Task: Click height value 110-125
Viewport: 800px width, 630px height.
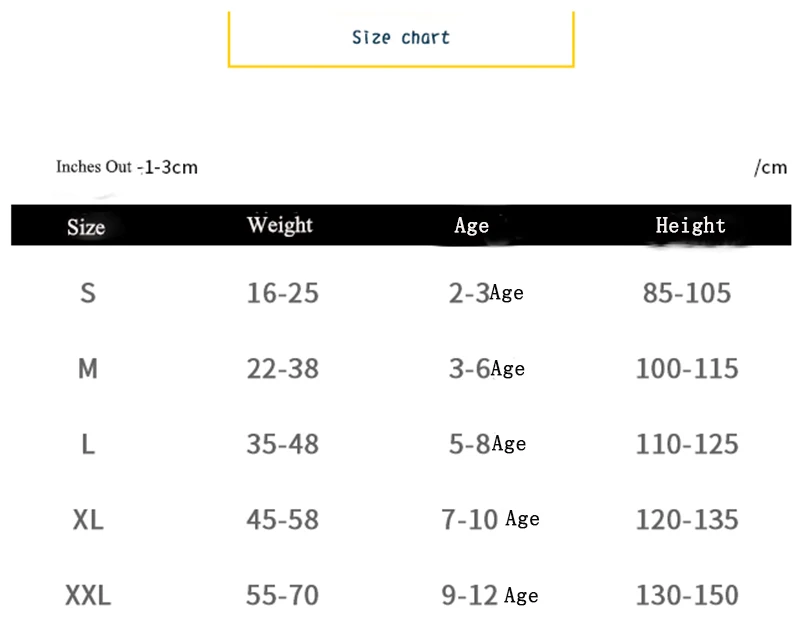Action: [687, 444]
